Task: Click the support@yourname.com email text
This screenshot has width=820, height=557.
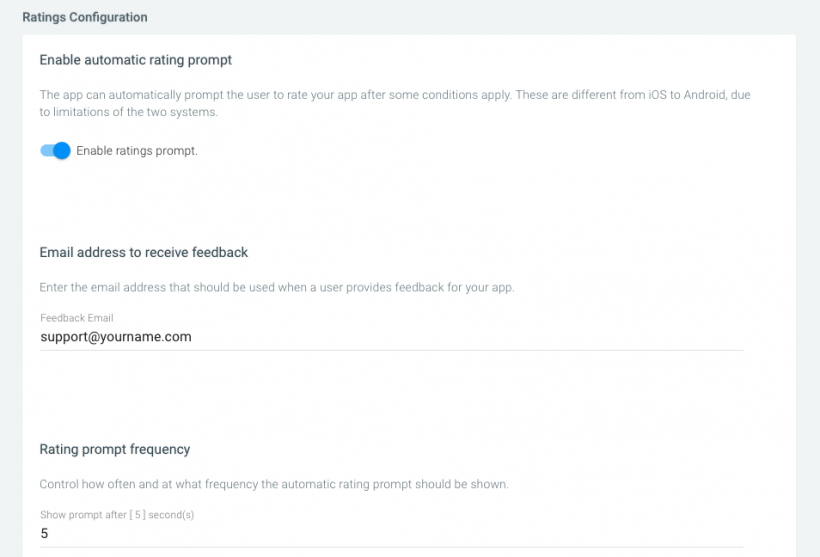Action: 116,337
